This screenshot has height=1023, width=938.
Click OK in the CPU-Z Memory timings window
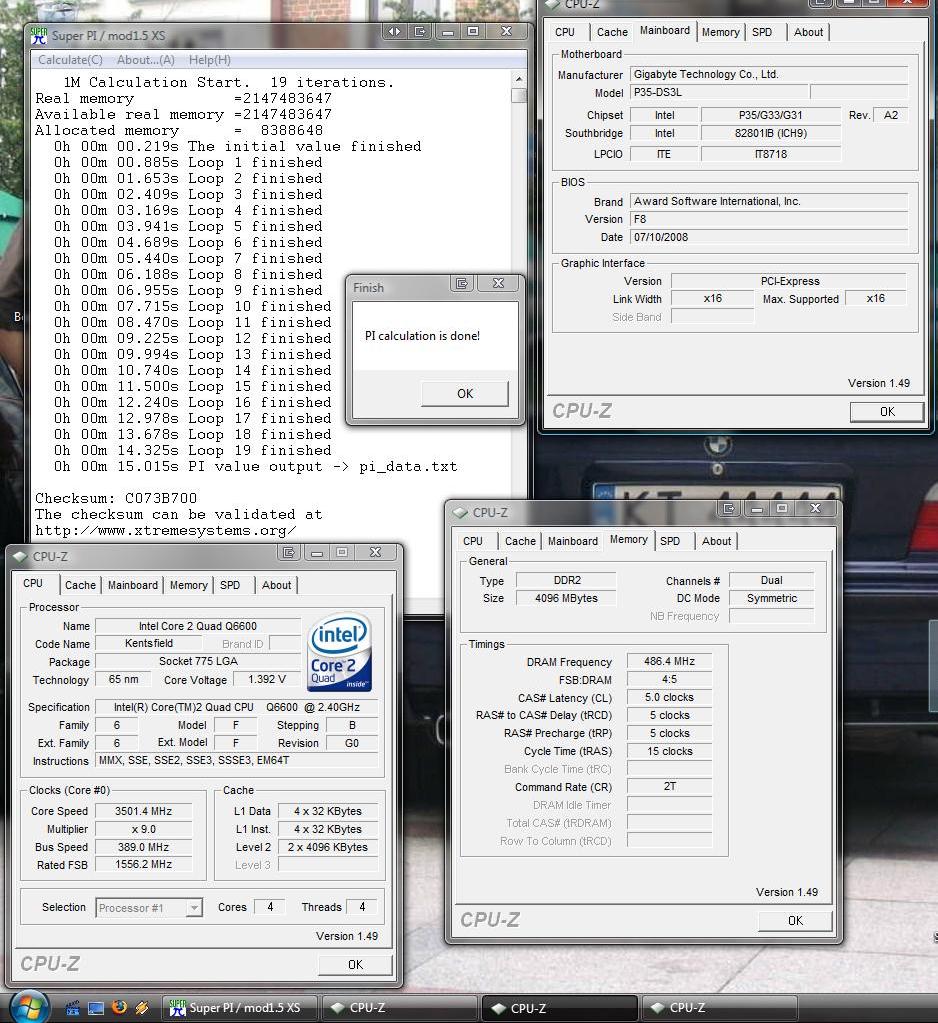tap(795, 921)
